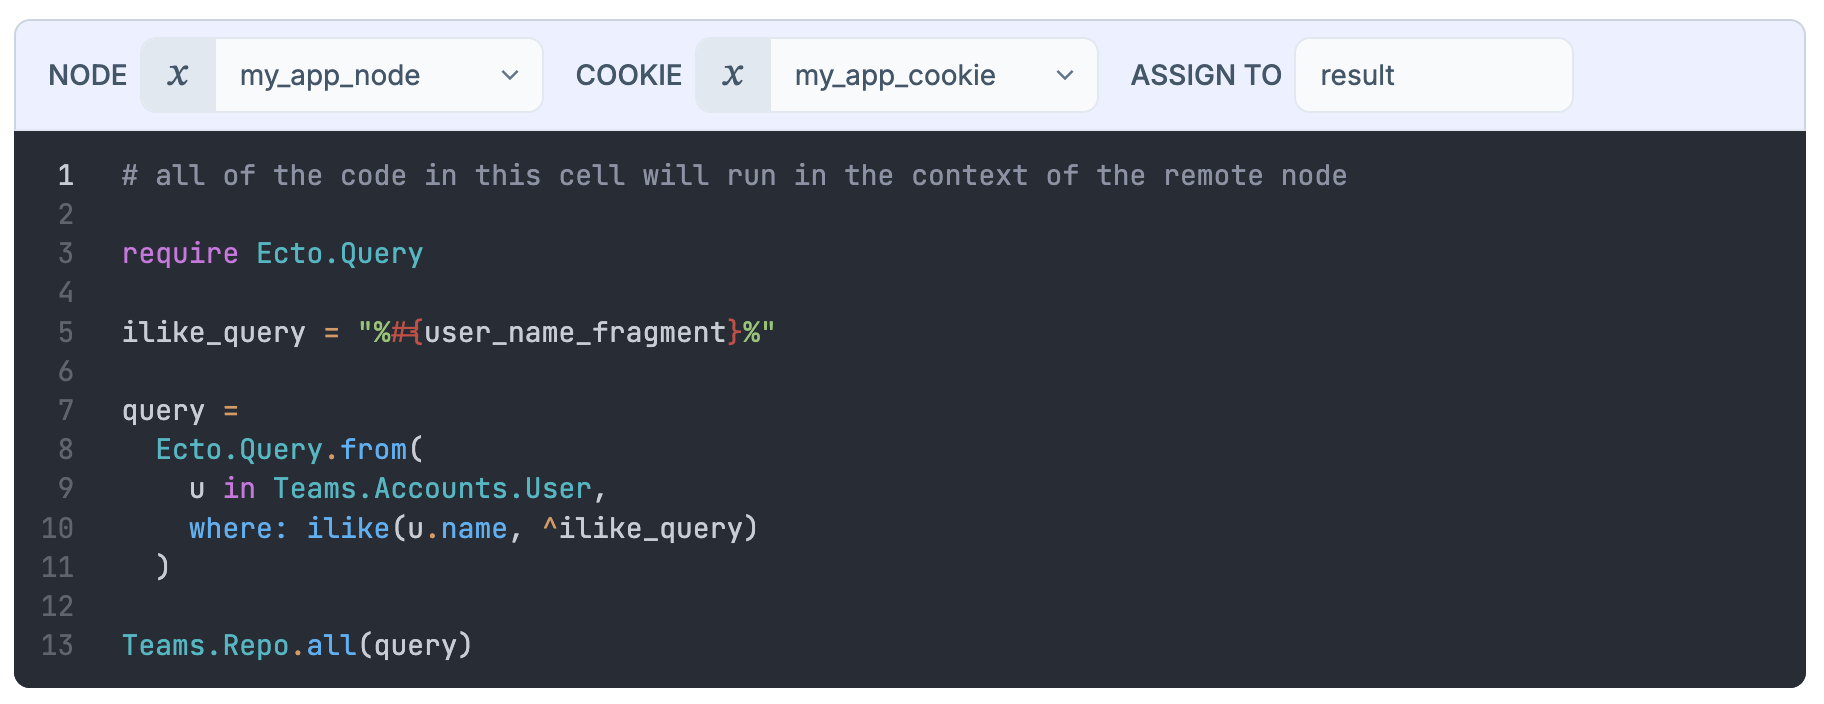Click the chevron arrow in node selector
This screenshot has height=704, width=1824.
pyautogui.click(x=510, y=75)
